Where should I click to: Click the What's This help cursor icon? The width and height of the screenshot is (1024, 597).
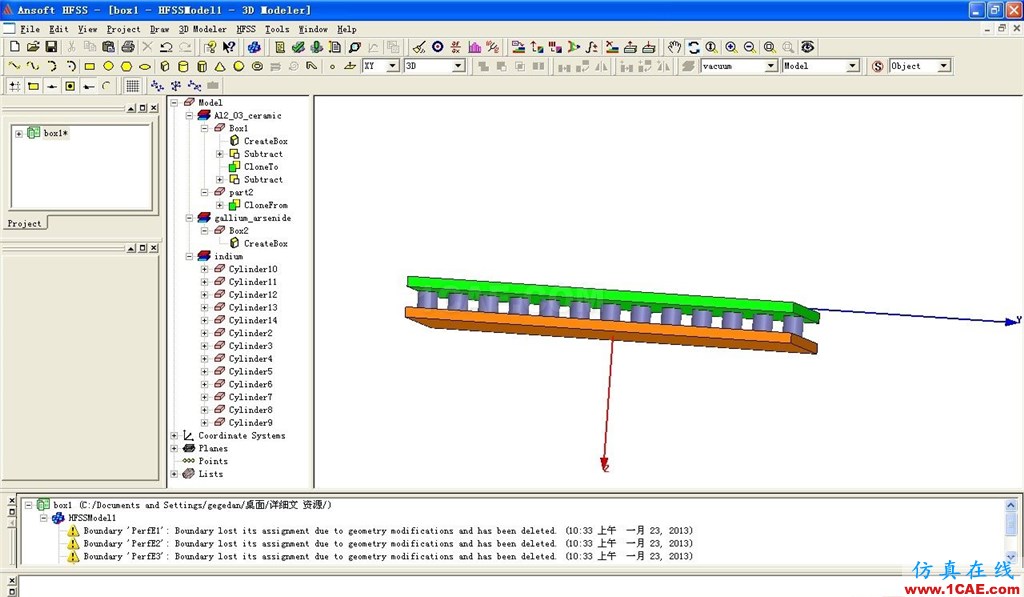point(229,47)
